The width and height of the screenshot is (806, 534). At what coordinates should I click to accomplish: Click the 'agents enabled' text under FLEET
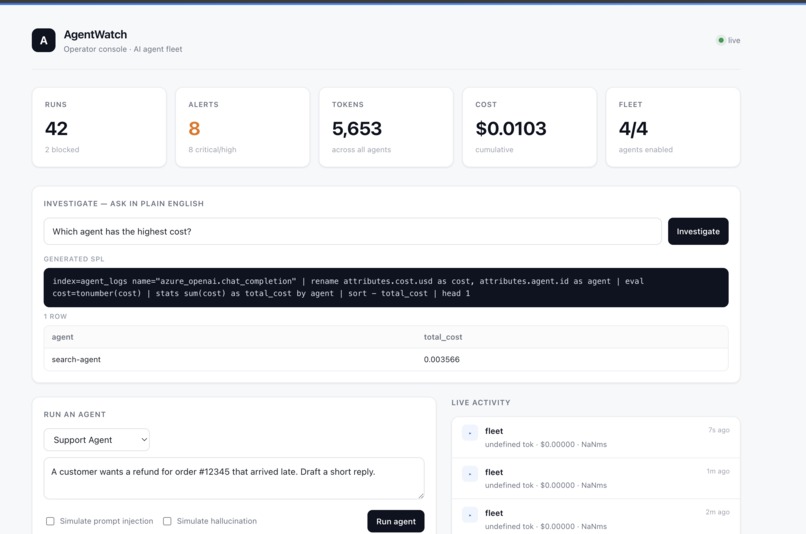pos(646,150)
